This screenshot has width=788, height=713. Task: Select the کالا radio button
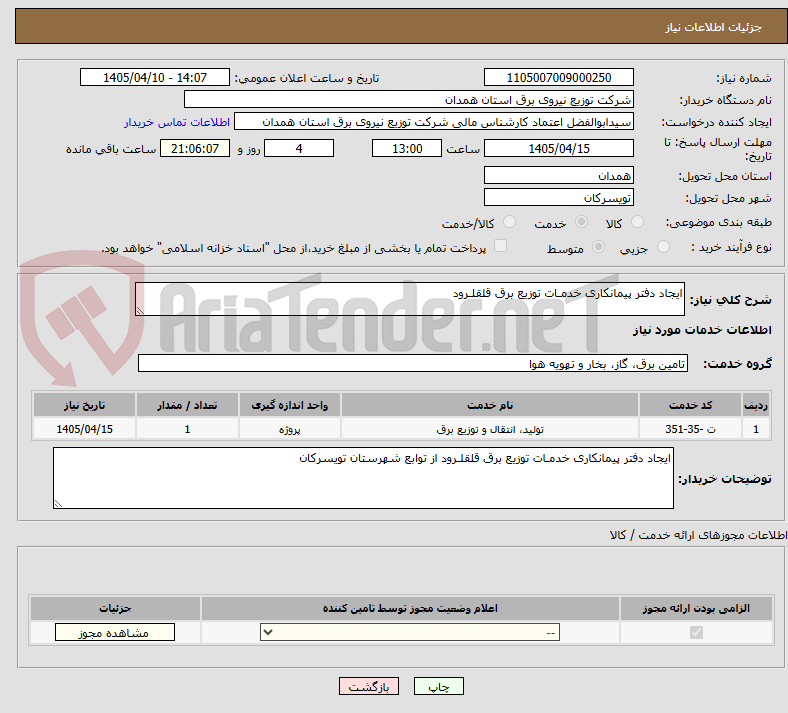point(637,222)
